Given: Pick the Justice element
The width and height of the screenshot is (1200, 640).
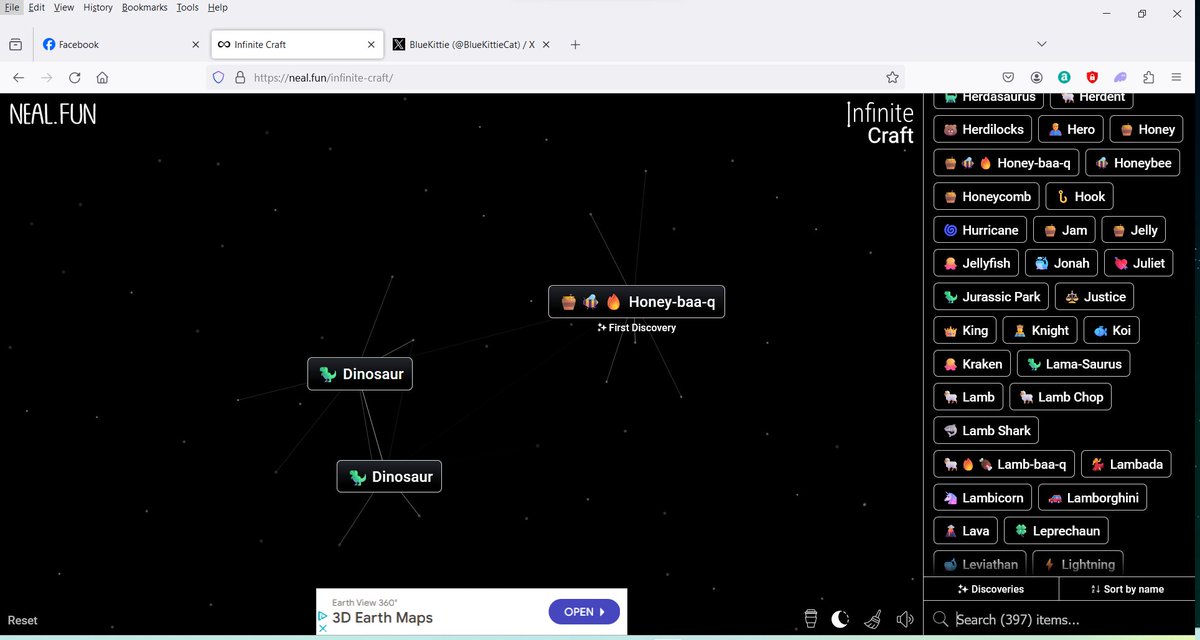Looking at the screenshot, I should pyautogui.click(x=1094, y=297).
